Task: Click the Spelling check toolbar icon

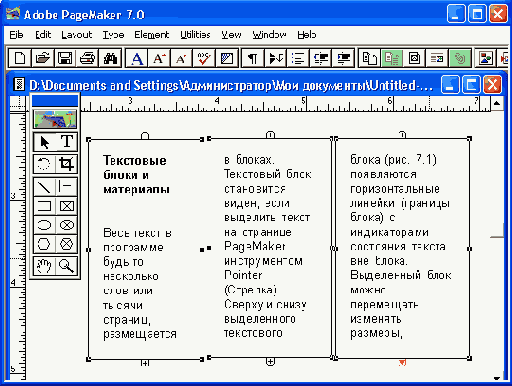Action: pos(204,58)
